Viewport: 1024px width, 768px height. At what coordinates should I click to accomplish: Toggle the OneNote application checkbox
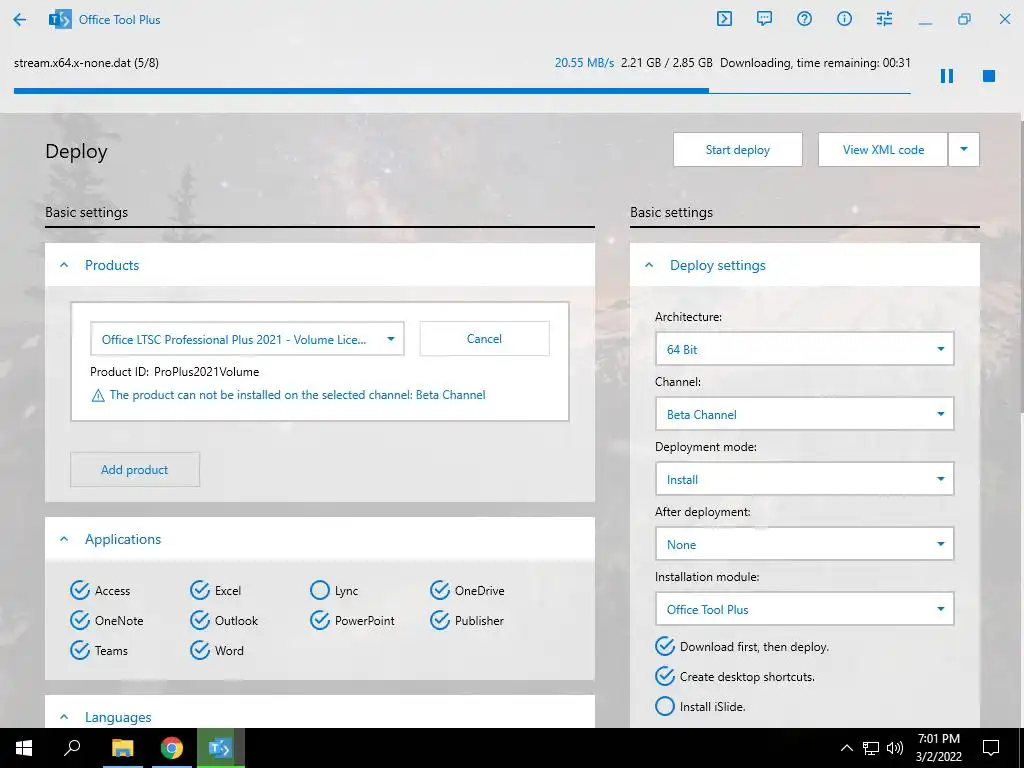click(x=80, y=620)
